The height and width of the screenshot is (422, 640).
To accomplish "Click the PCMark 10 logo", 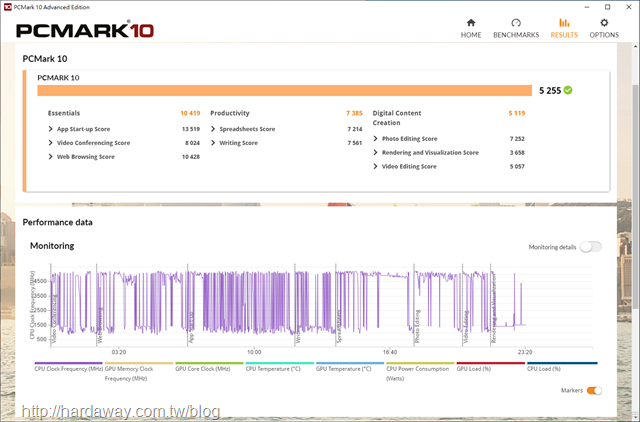I will click(x=85, y=31).
